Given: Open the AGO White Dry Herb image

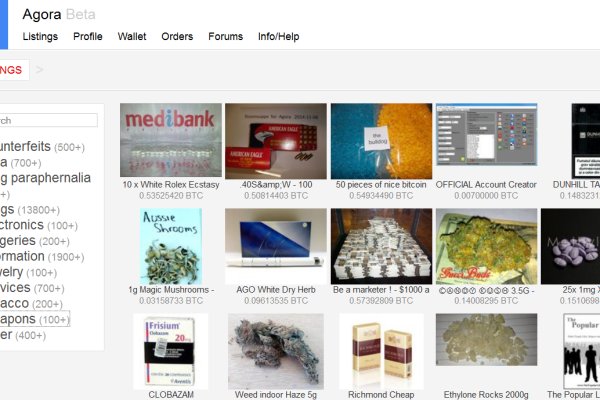Looking at the screenshot, I should coord(276,246).
